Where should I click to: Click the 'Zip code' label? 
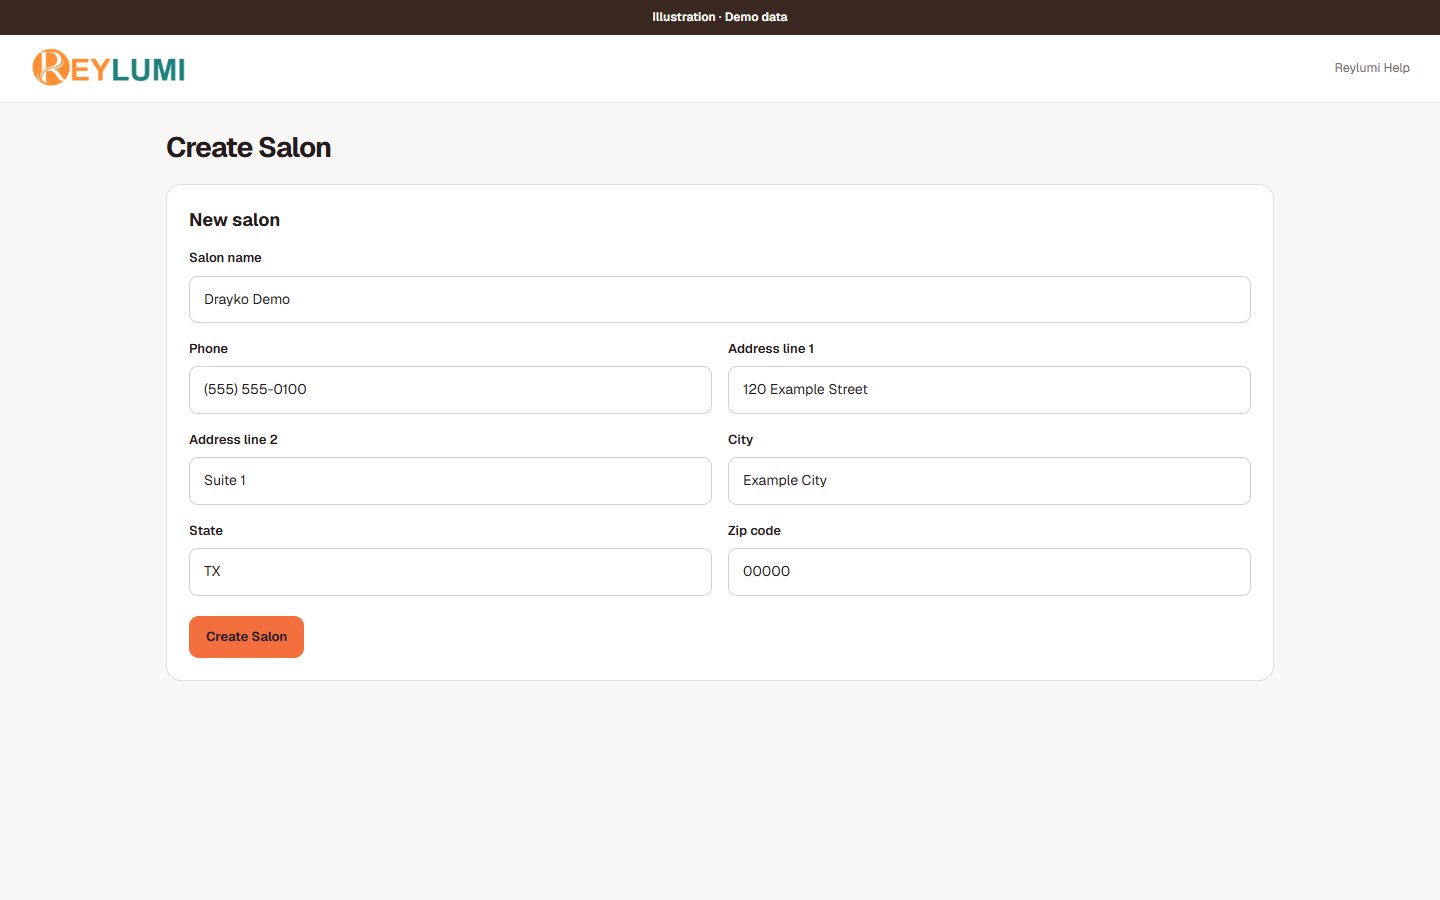point(754,531)
